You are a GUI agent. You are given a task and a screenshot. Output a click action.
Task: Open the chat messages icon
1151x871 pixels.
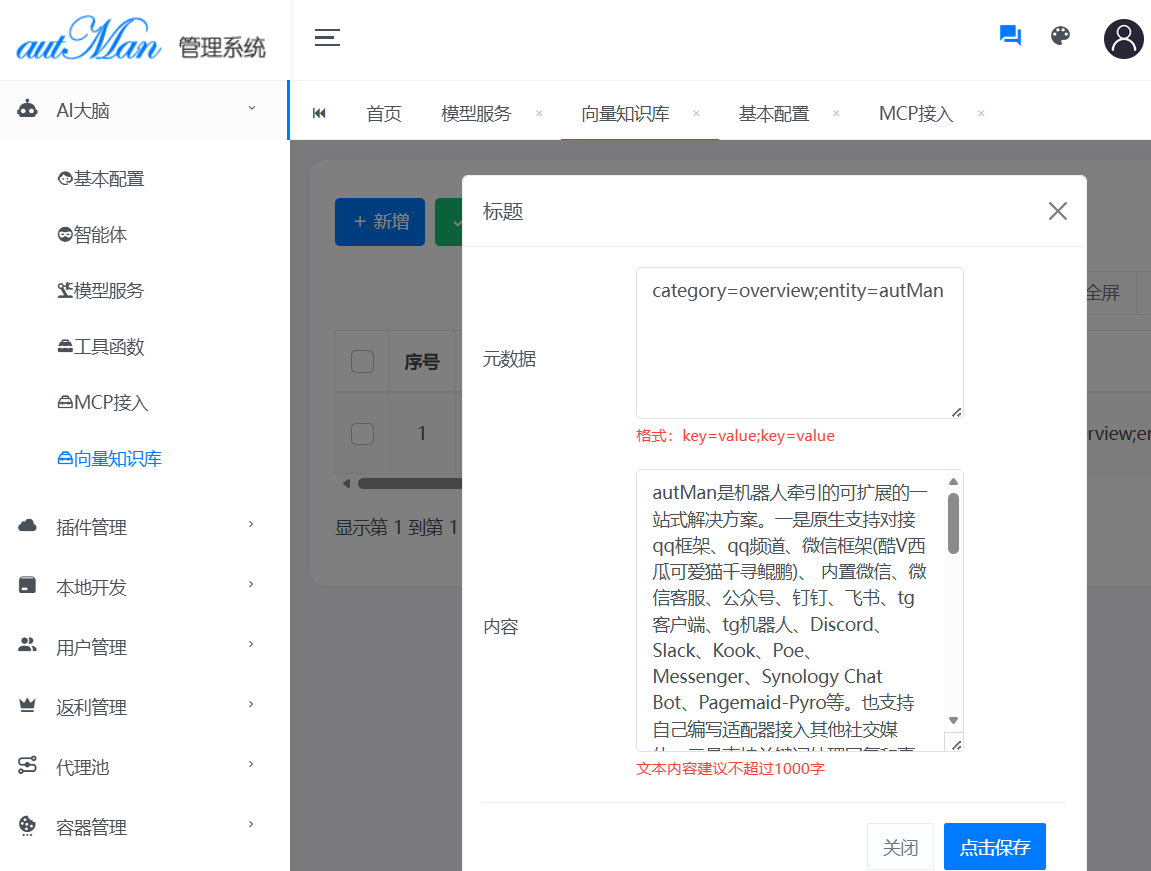click(1010, 36)
